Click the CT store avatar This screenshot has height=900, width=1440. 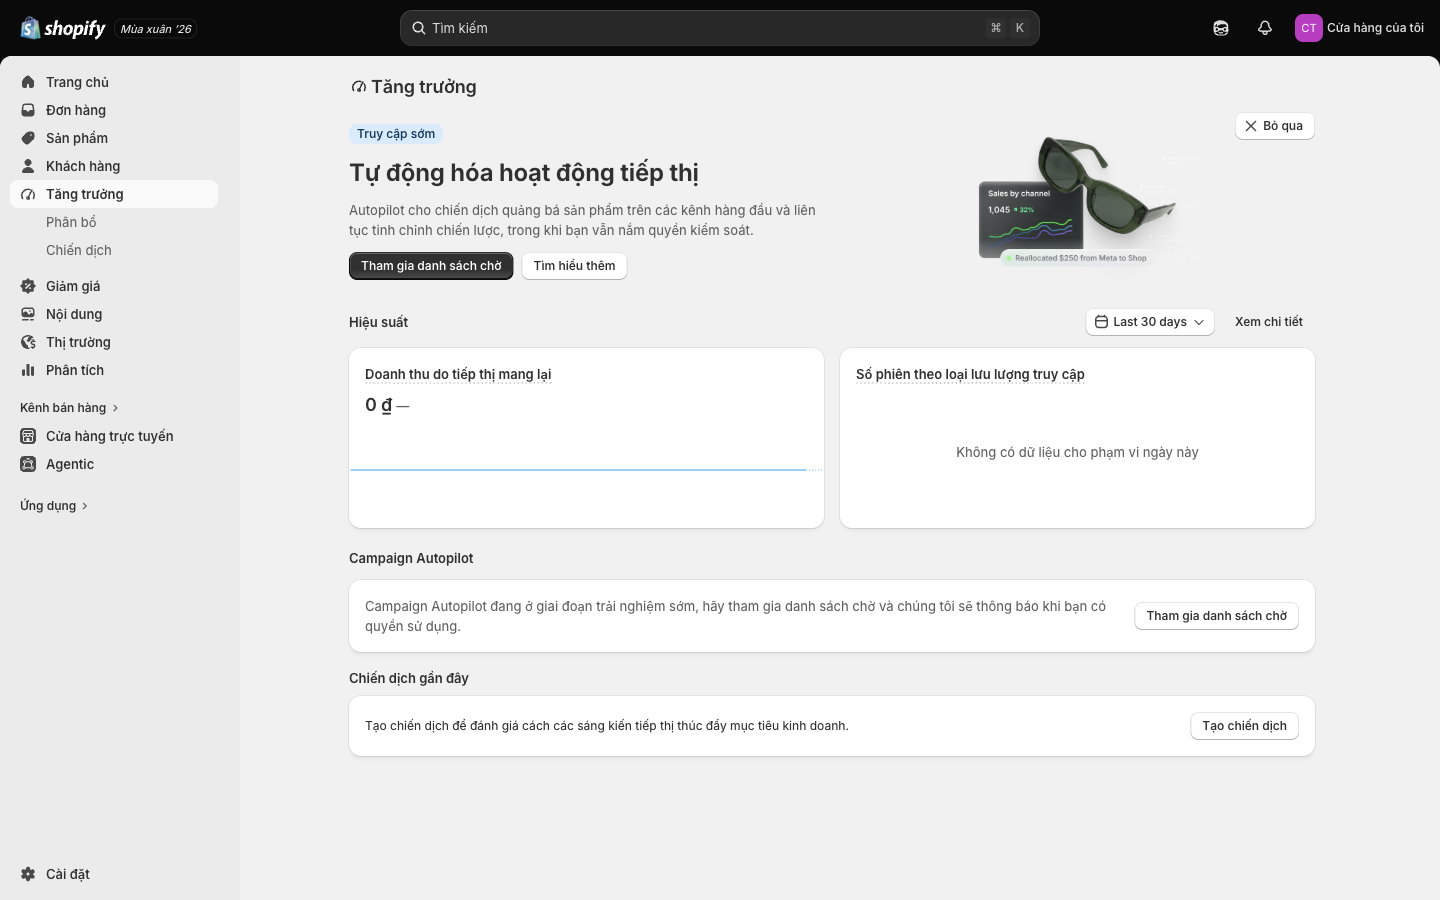[x=1309, y=28]
